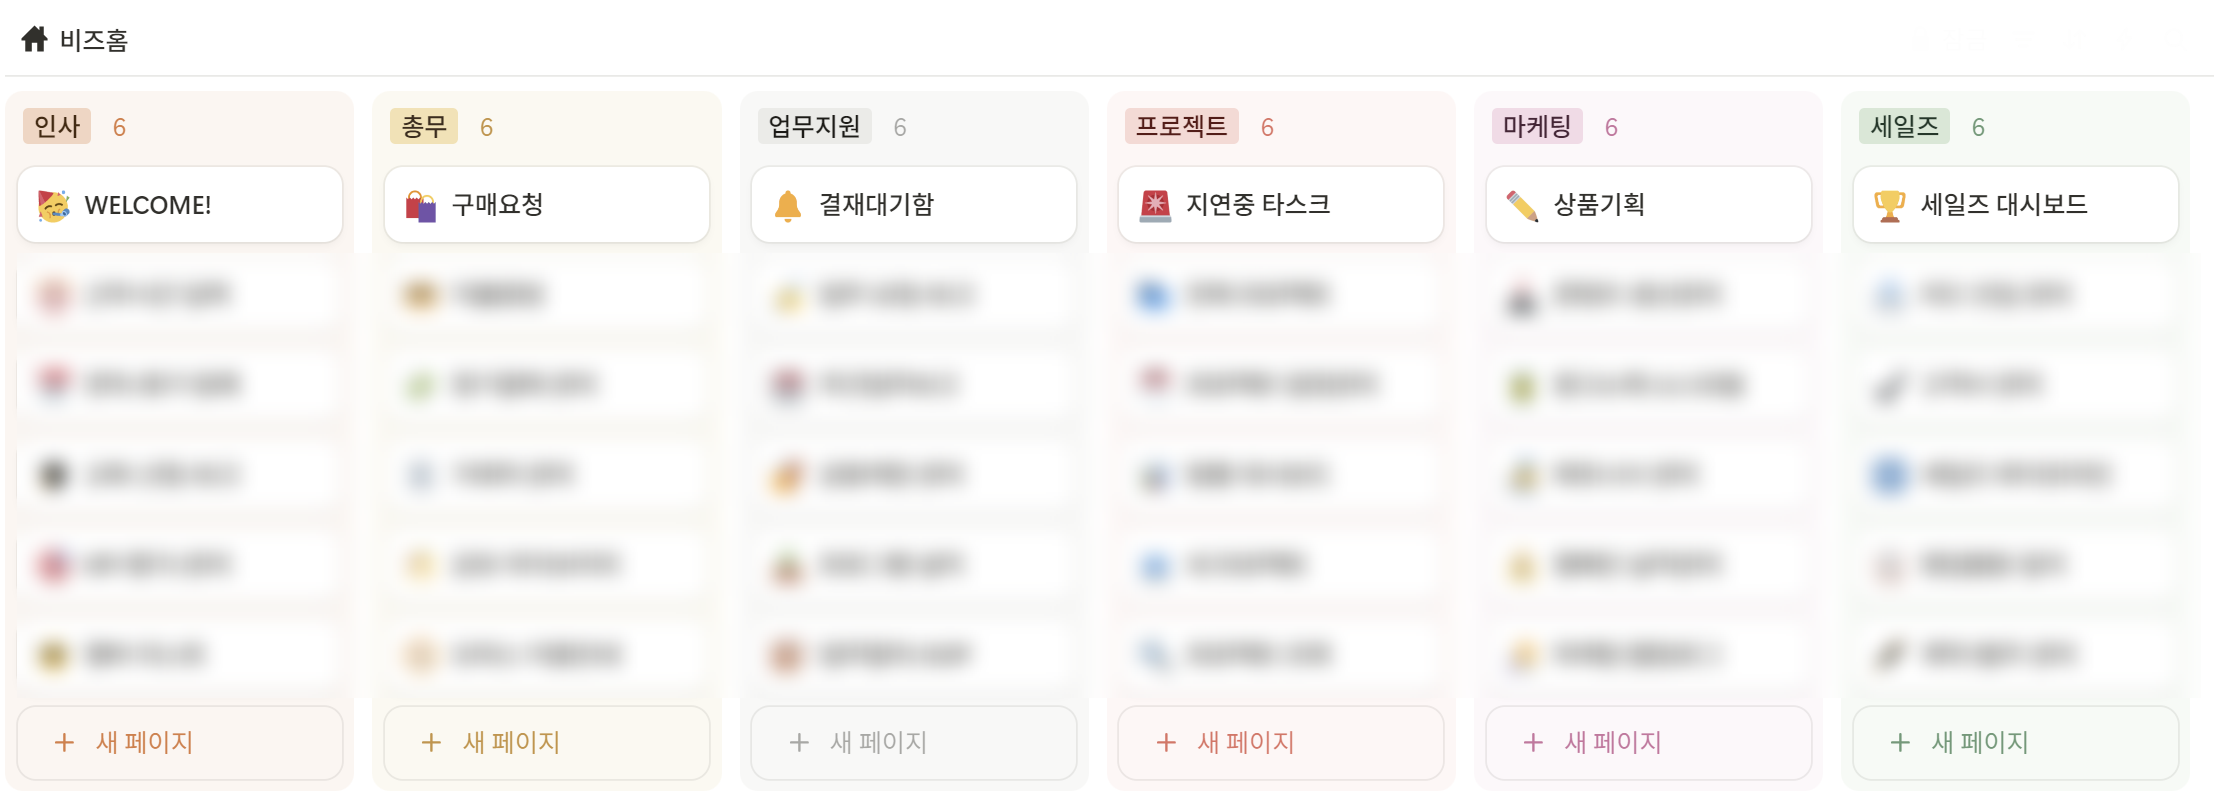Image resolution: width=2214 pixels, height=802 pixels.
Task: Add 새 페이지 in the 마케팅 column
Action: (x=1649, y=742)
